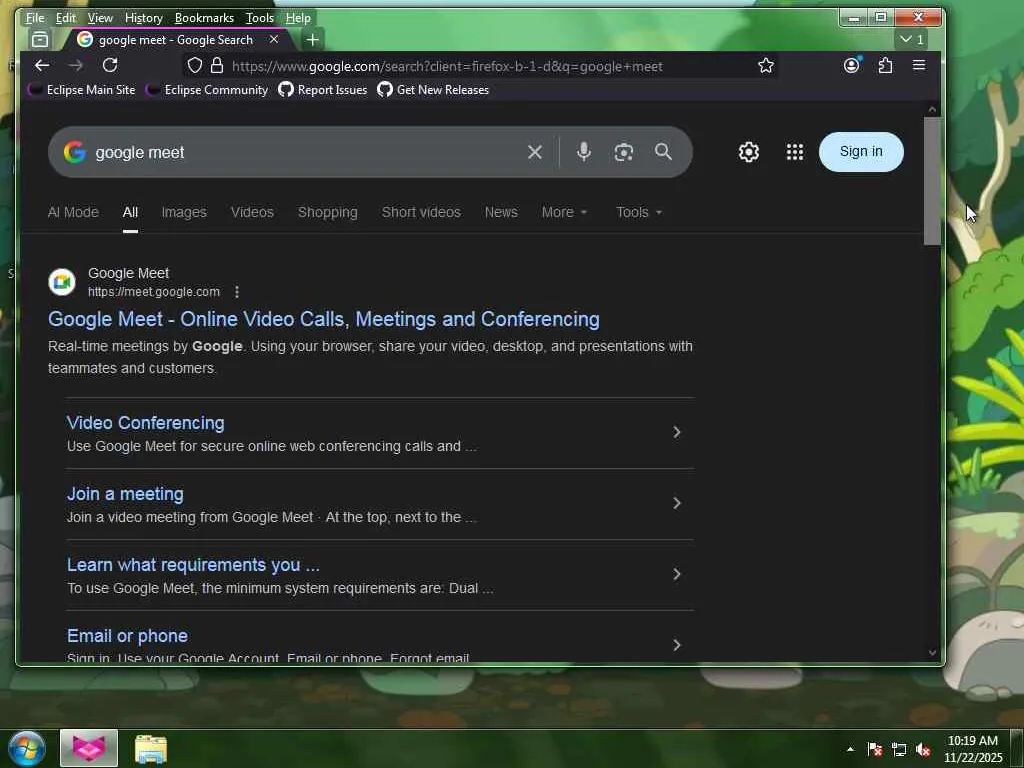
Task: Open the extensions puzzle icon
Action: [885, 65]
